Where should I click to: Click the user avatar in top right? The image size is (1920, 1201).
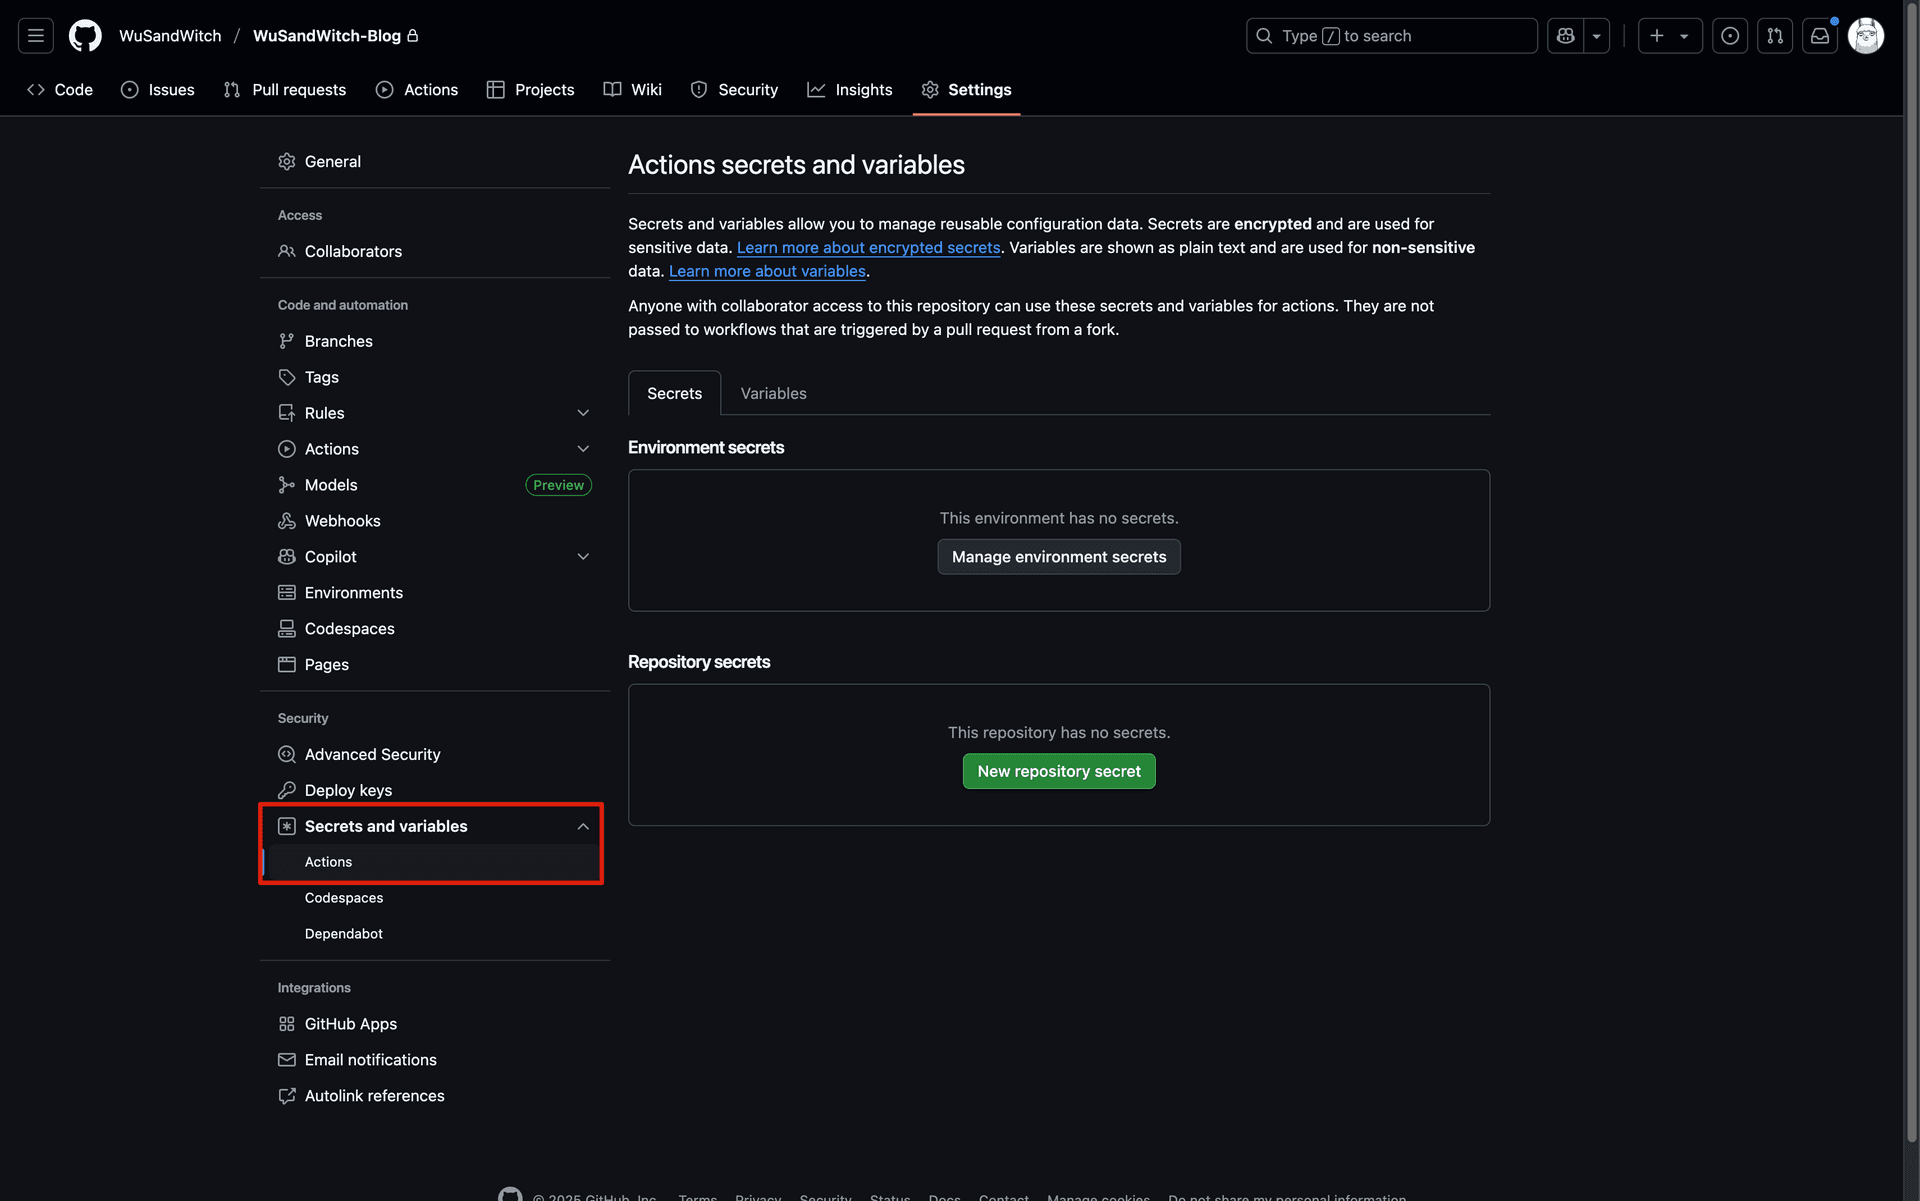tap(1866, 36)
